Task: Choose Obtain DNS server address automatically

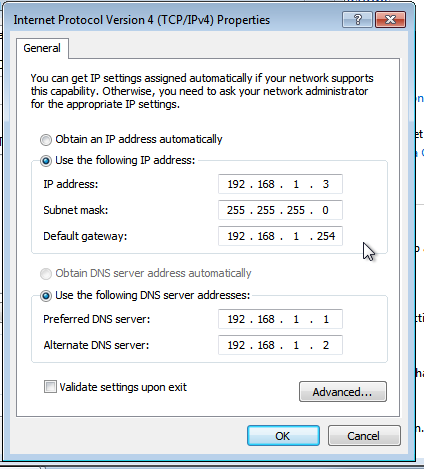Action: point(46,274)
